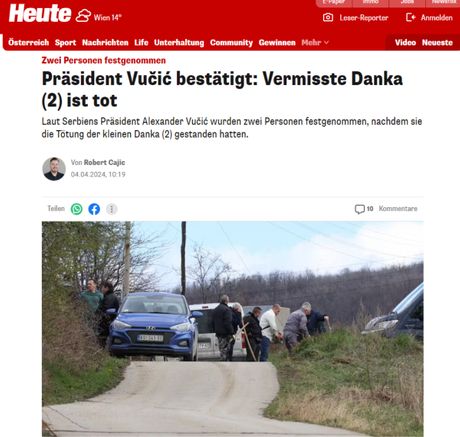Open the Österreich section
460x437 pixels.
tap(28, 43)
